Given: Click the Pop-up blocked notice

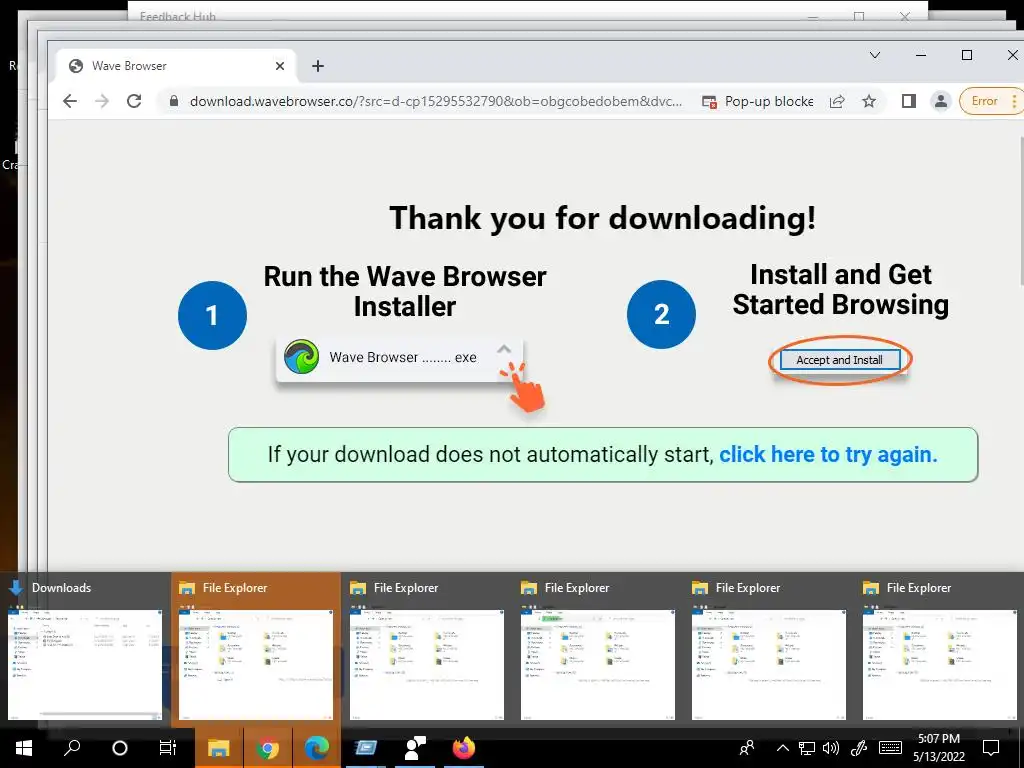Looking at the screenshot, I should (x=758, y=101).
